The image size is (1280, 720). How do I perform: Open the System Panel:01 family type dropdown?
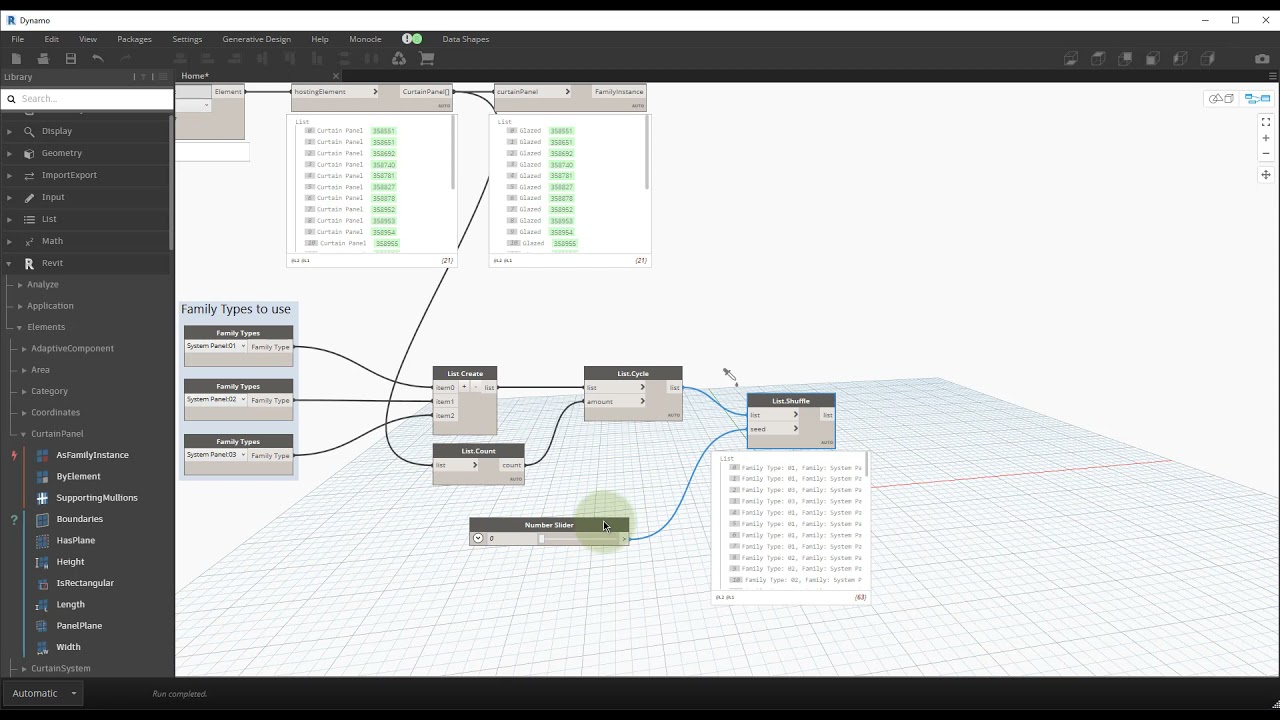click(x=216, y=346)
